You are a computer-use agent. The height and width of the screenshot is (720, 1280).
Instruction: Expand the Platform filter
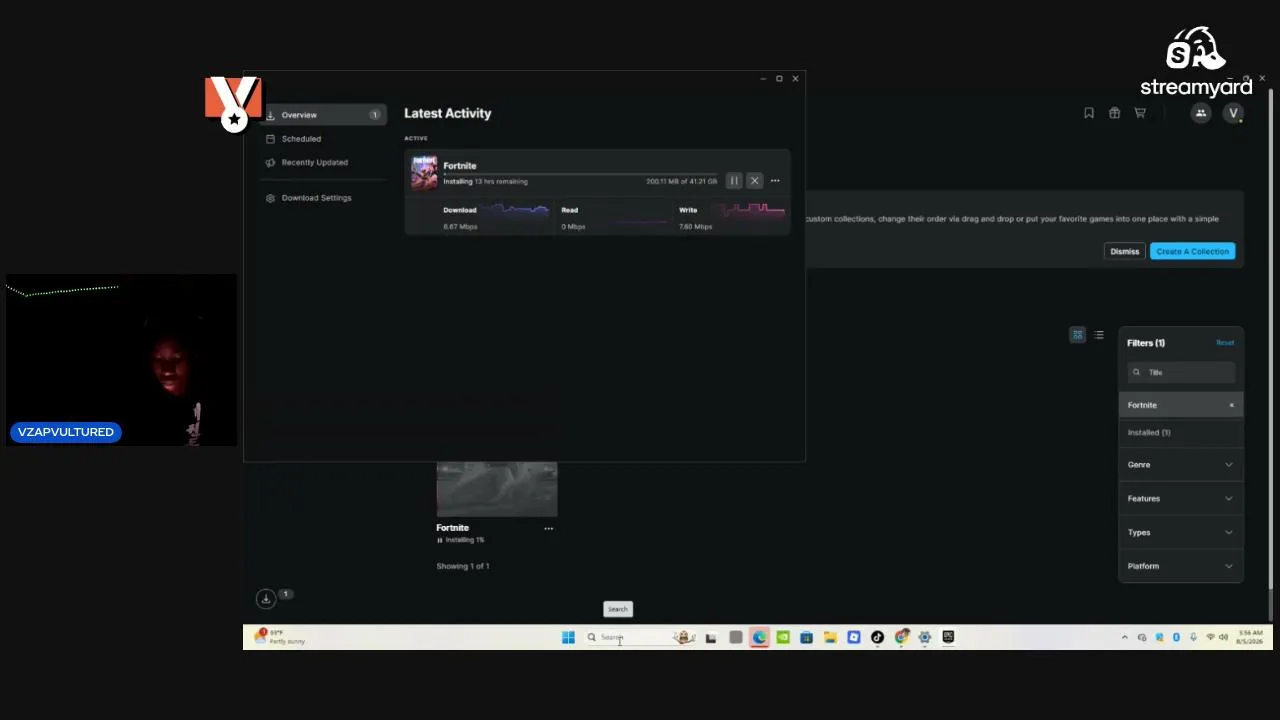pyautogui.click(x=1181, y=566)
